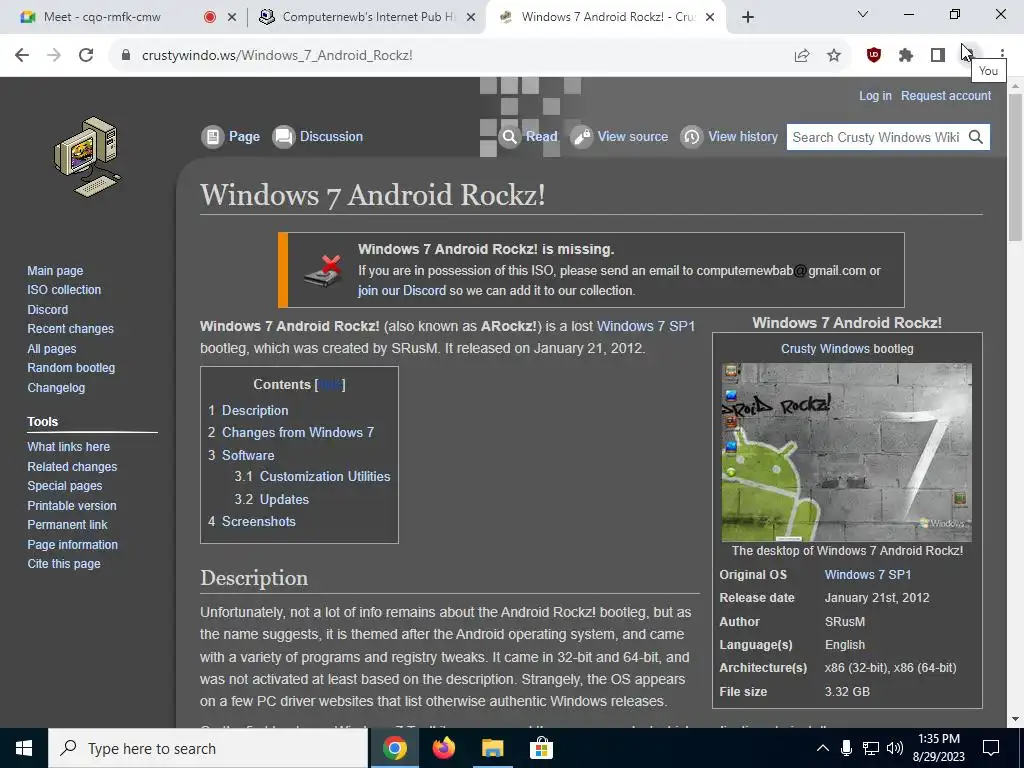Viewport: 1024px width, 768px height.
Task: Open Firefox from the taskbar
Action: [444, 748]
